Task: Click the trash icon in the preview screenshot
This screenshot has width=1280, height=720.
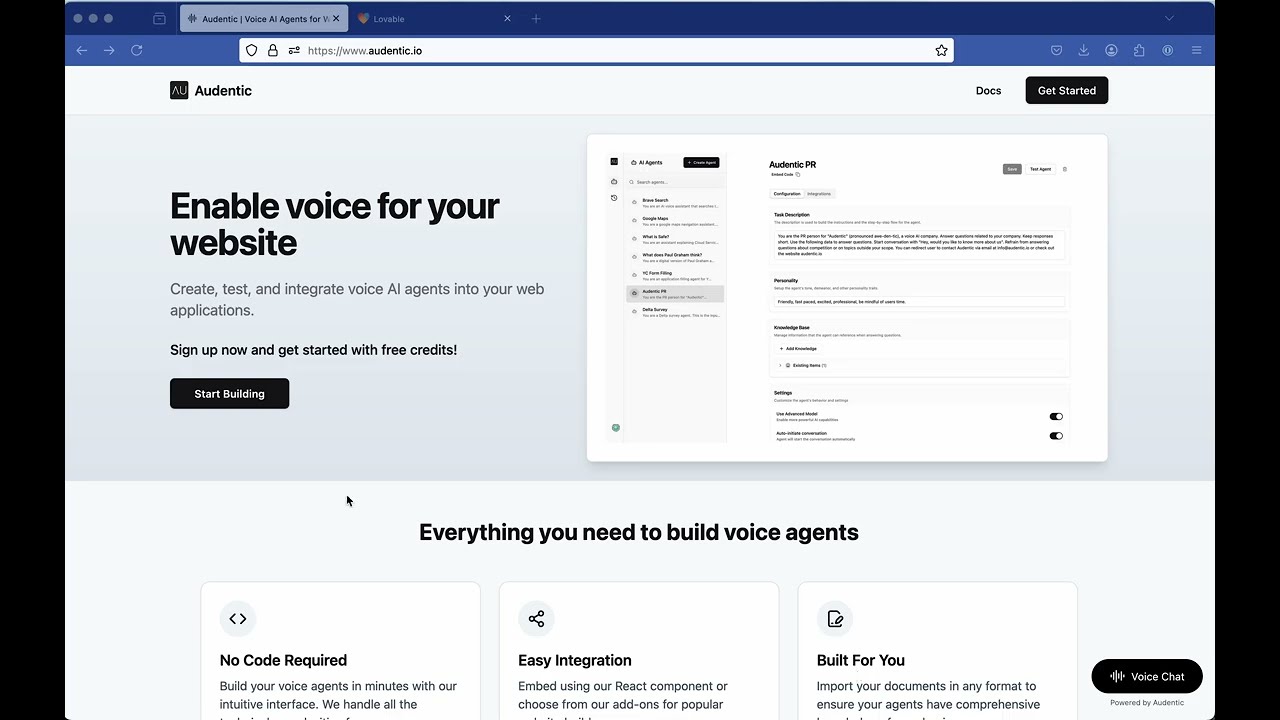Action: point(1064,169)
